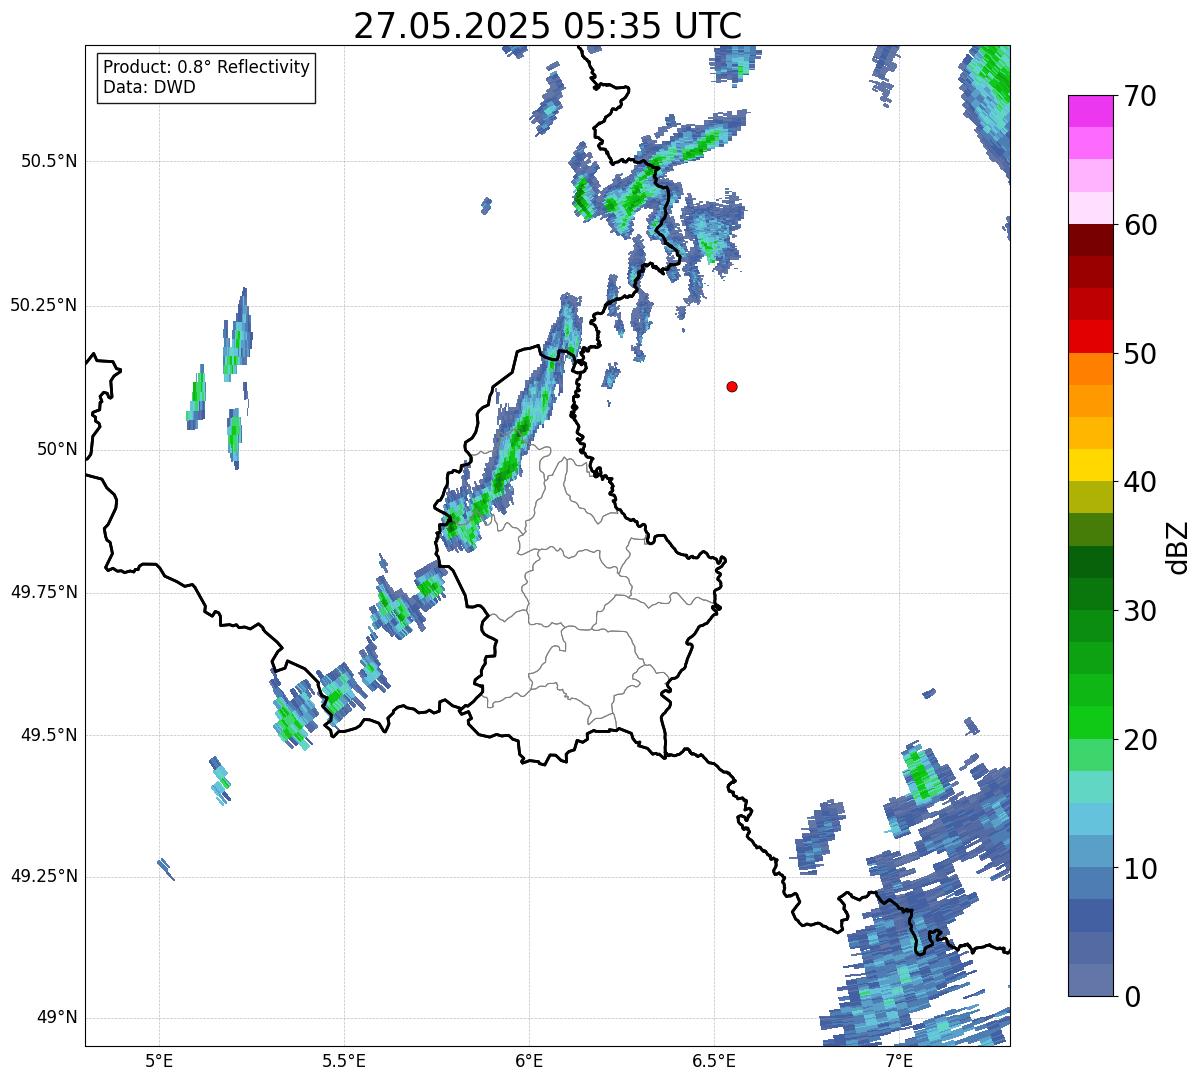Screen dimensions: 1202x1081
Task: Pick the bright red swatch just above 50
Action: [x=1091, y=336]
